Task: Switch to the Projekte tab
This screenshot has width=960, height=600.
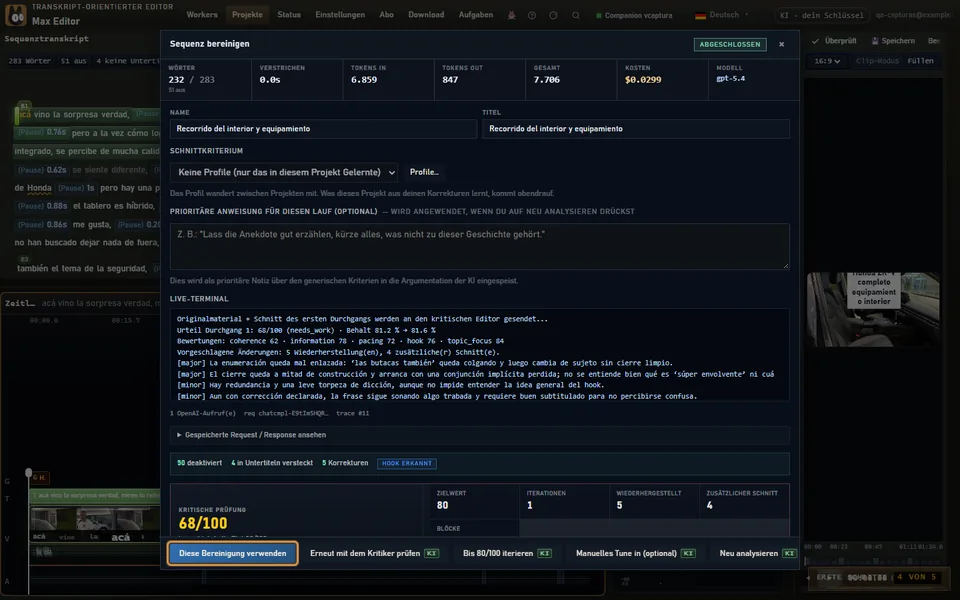Action: coord(247,15)
